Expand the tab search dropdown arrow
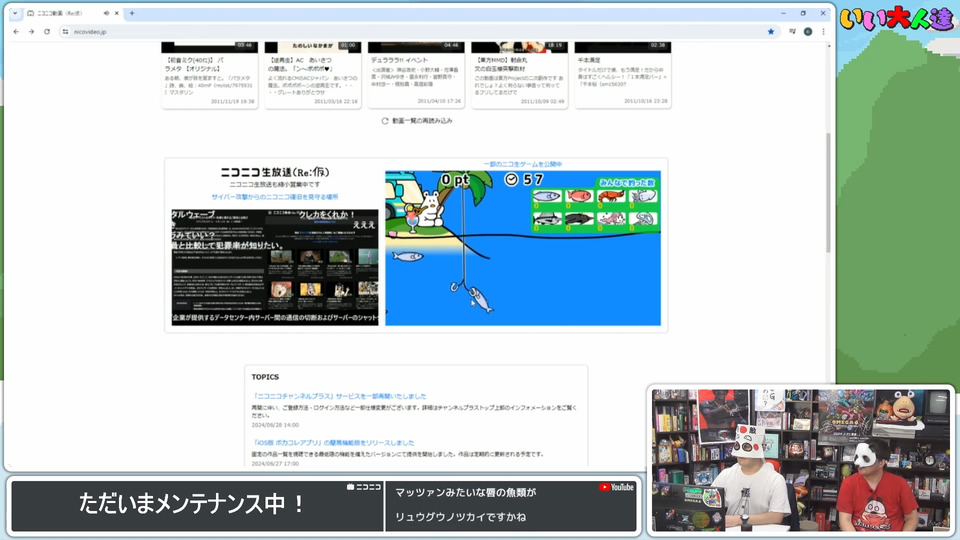Viewport: 960px width, 540px height. pos(15,13)
